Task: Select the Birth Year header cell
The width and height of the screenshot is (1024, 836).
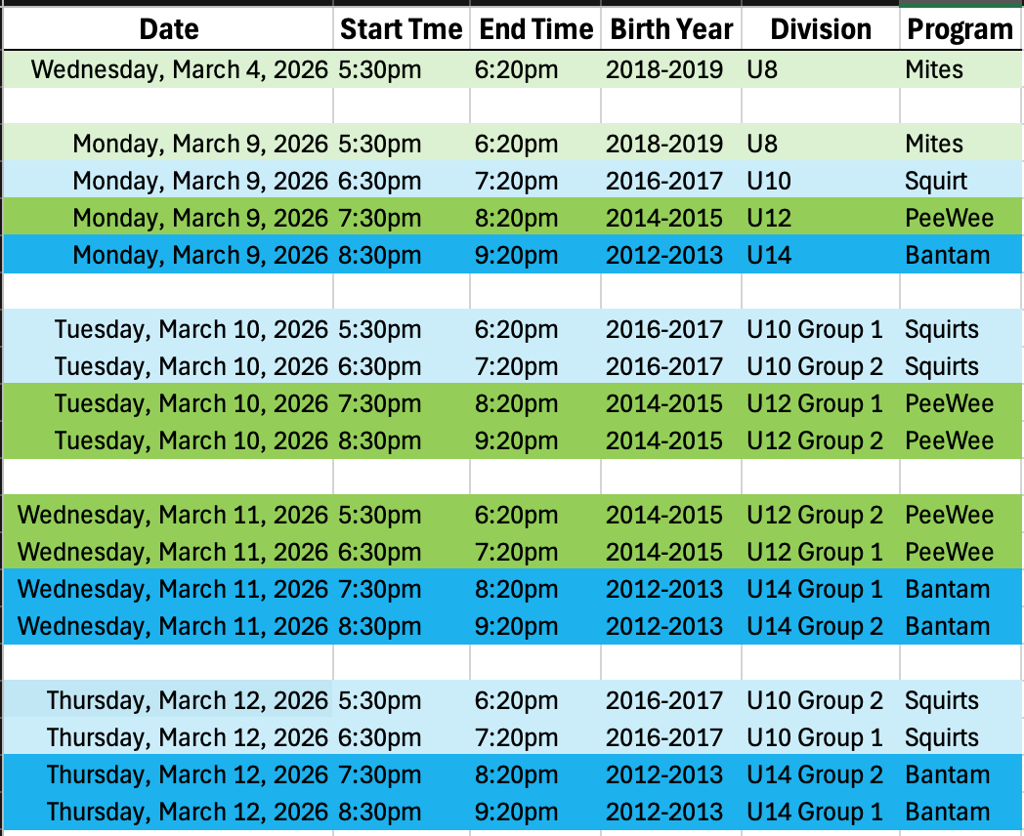Action: point(671,29)
